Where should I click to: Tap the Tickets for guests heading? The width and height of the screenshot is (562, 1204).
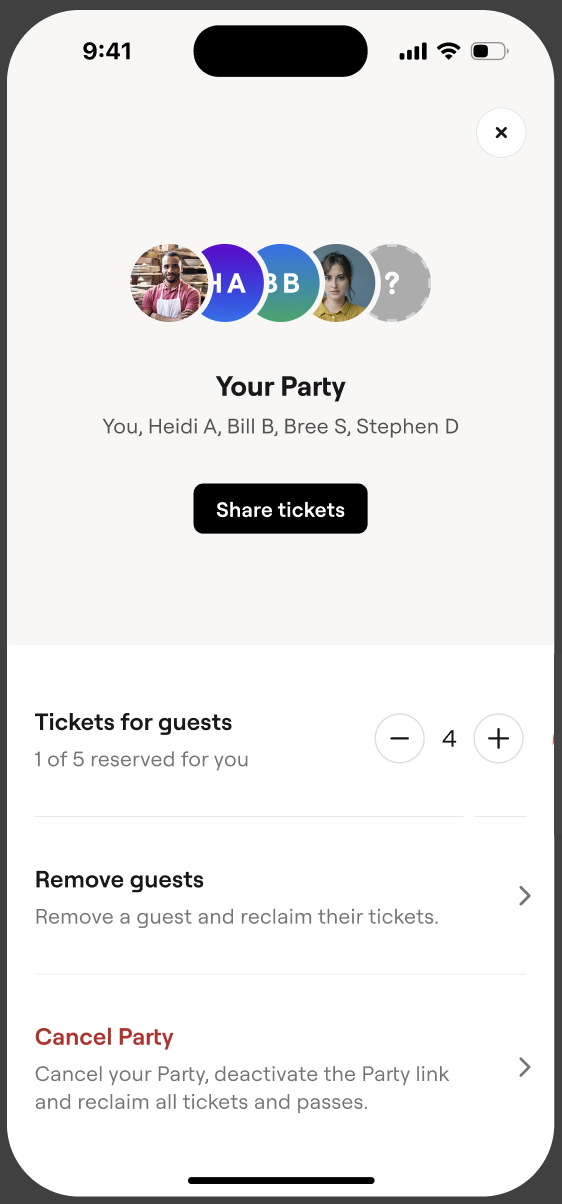coord(133,722)
